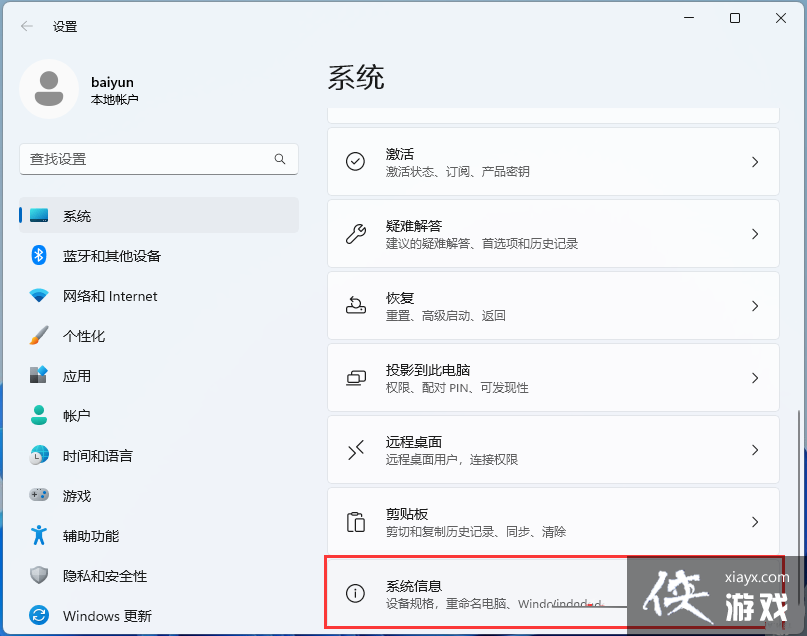
Task: Open the 远程桌面 row via its chevron
Action: [x=754, y=449]
